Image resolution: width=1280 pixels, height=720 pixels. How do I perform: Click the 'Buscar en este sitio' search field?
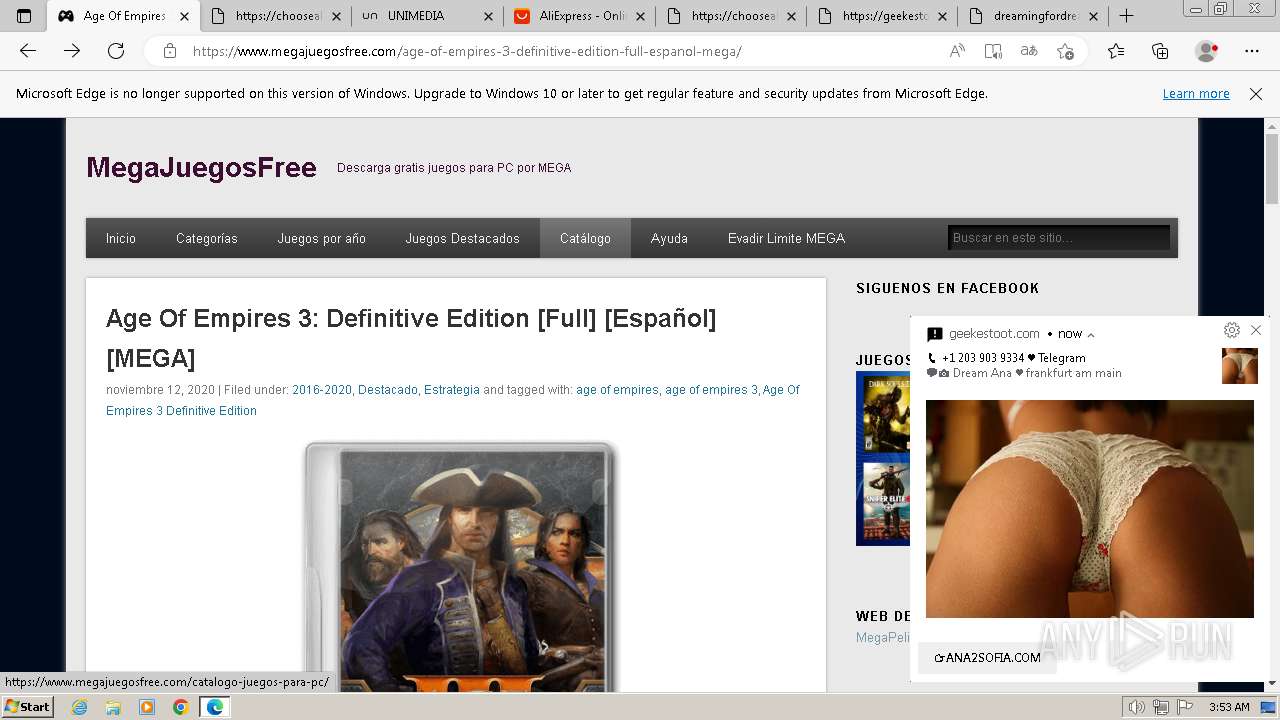[x=1058, y=238]
